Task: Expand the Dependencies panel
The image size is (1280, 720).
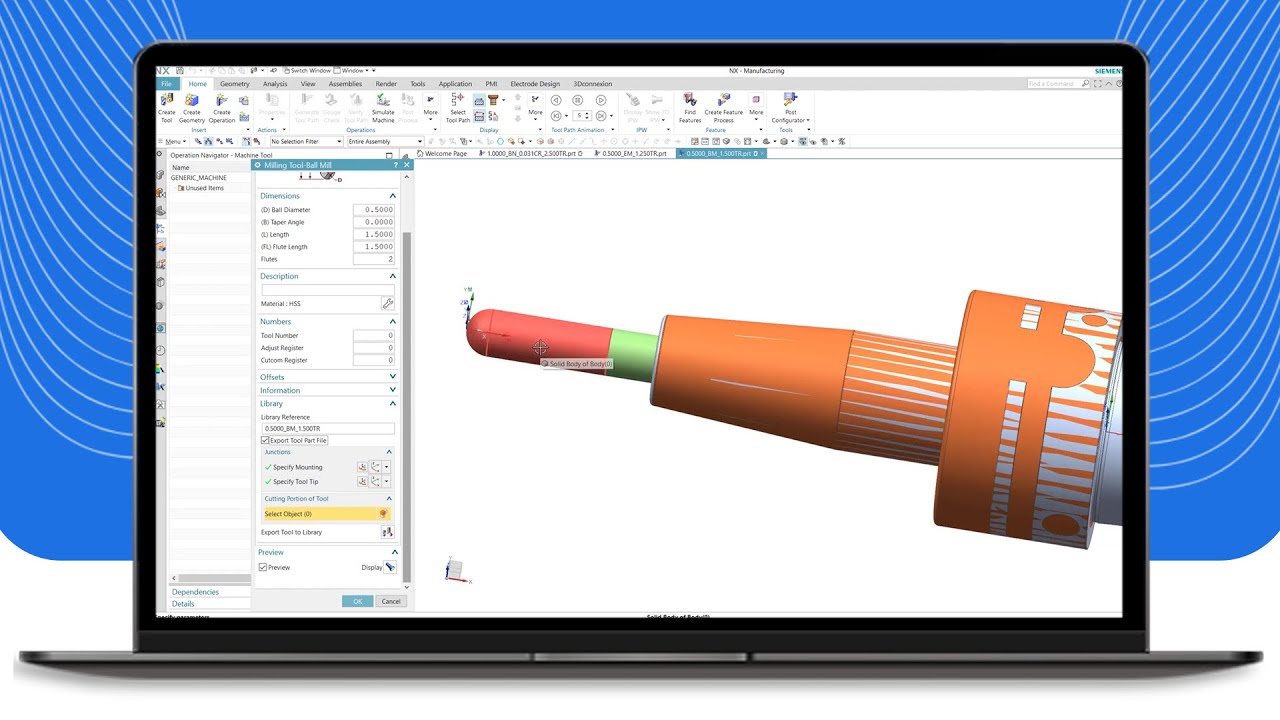Action: click(x=196, y=592)
